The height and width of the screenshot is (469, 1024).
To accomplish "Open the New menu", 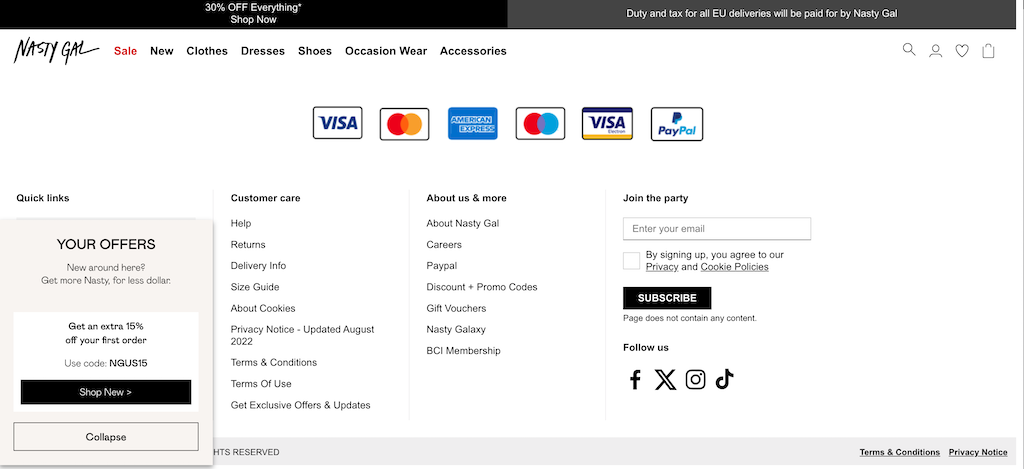I will [x=162, y=51].
